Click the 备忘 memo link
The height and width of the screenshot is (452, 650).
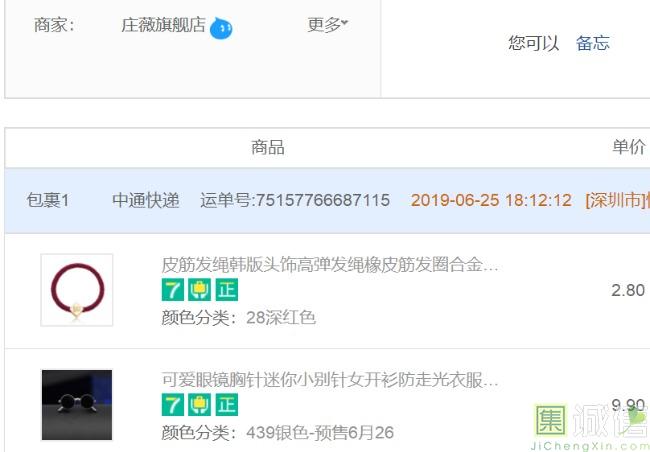pos(593,43)
